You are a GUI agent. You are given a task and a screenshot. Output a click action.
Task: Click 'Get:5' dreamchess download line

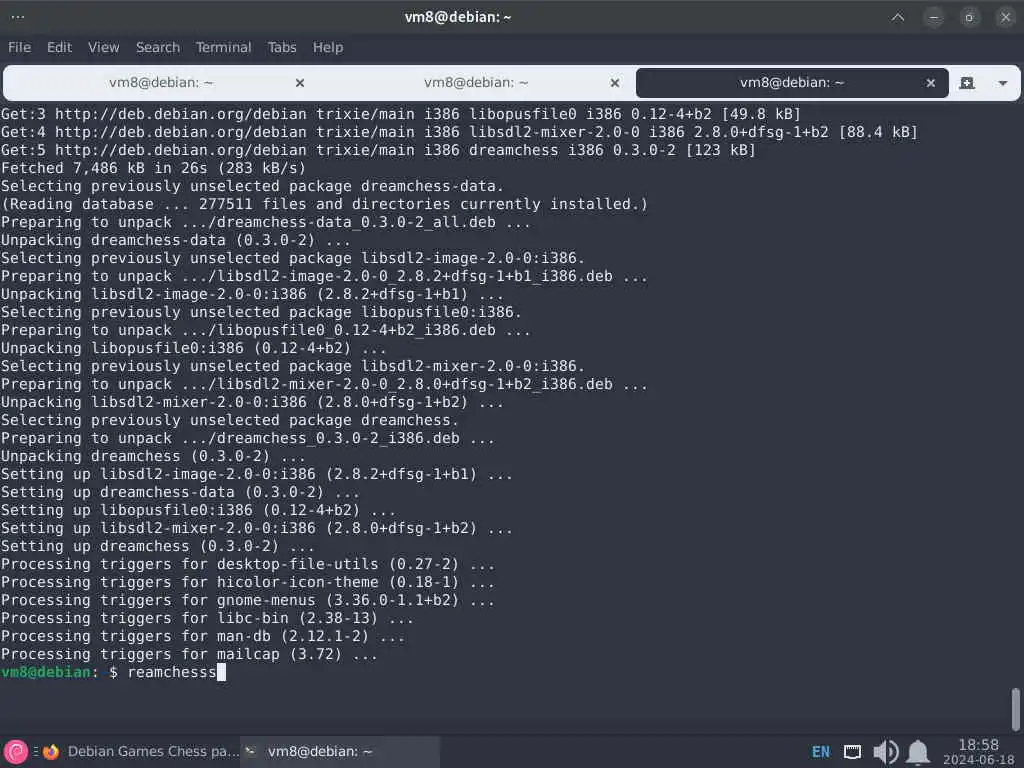378,150
